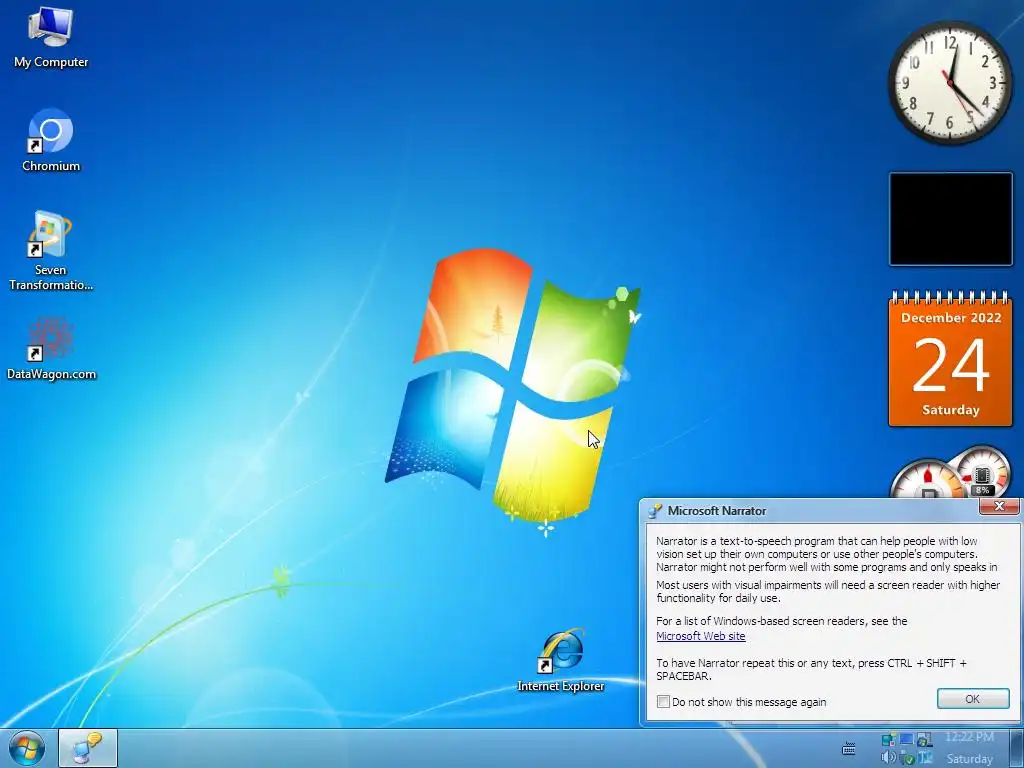1024x768 pixels.
Task: Click the Saturday label in the taskbar
Action: [x=969, y=759]
